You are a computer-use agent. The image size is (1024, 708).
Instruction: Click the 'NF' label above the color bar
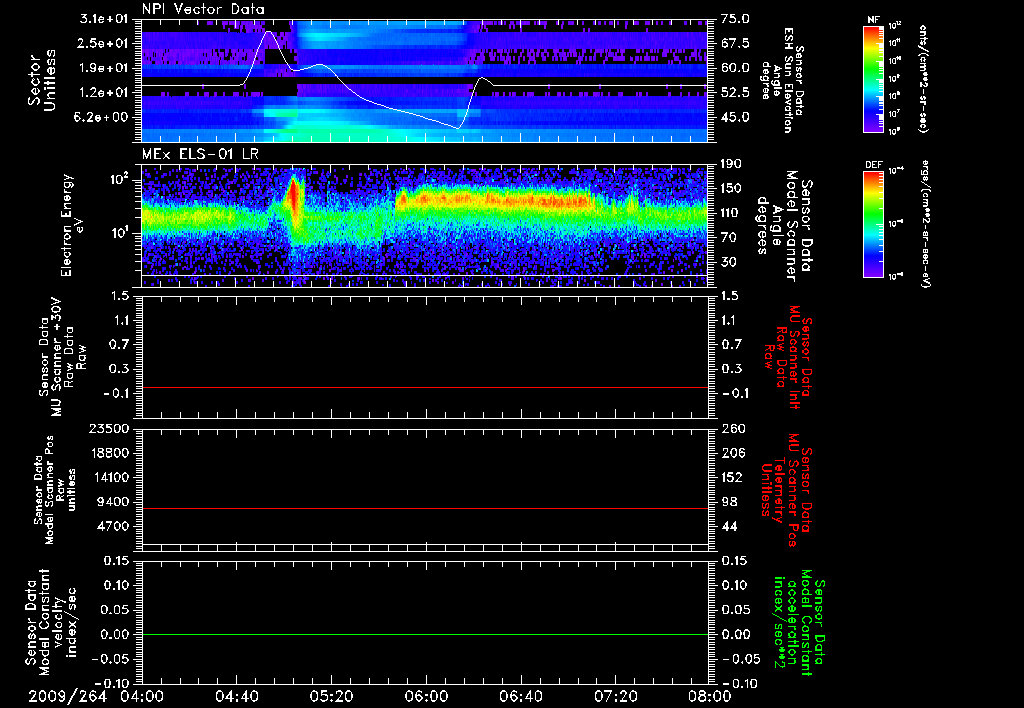pyautogui.click(x=873, y=20)
